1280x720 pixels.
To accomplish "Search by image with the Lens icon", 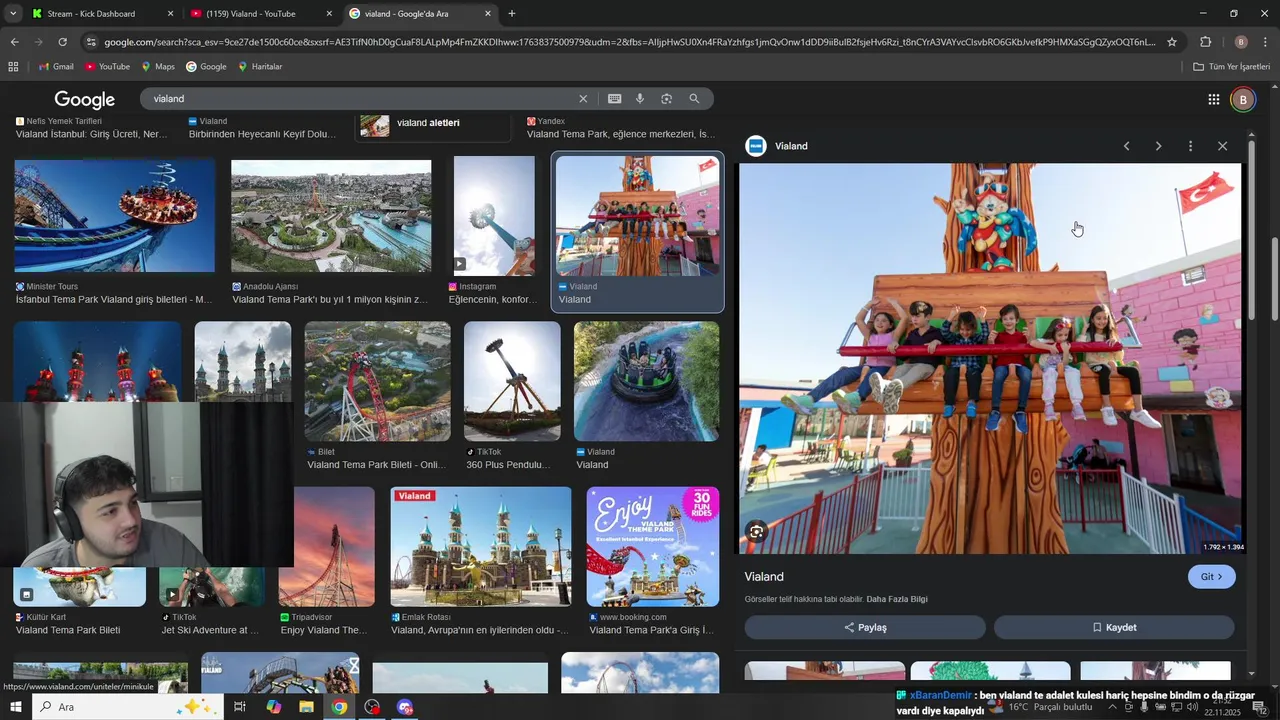I will [666, 99].
